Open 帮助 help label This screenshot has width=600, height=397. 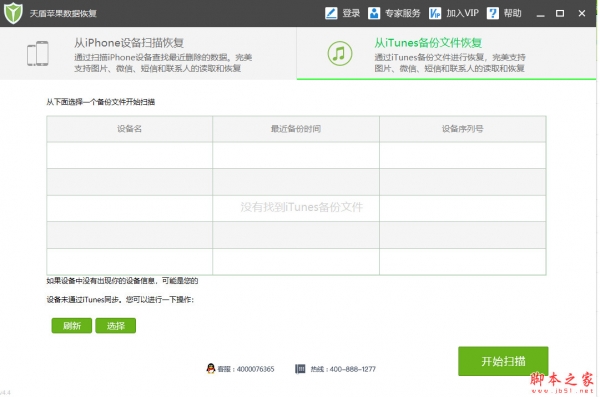pyautogui.click(x=512, y=13)
